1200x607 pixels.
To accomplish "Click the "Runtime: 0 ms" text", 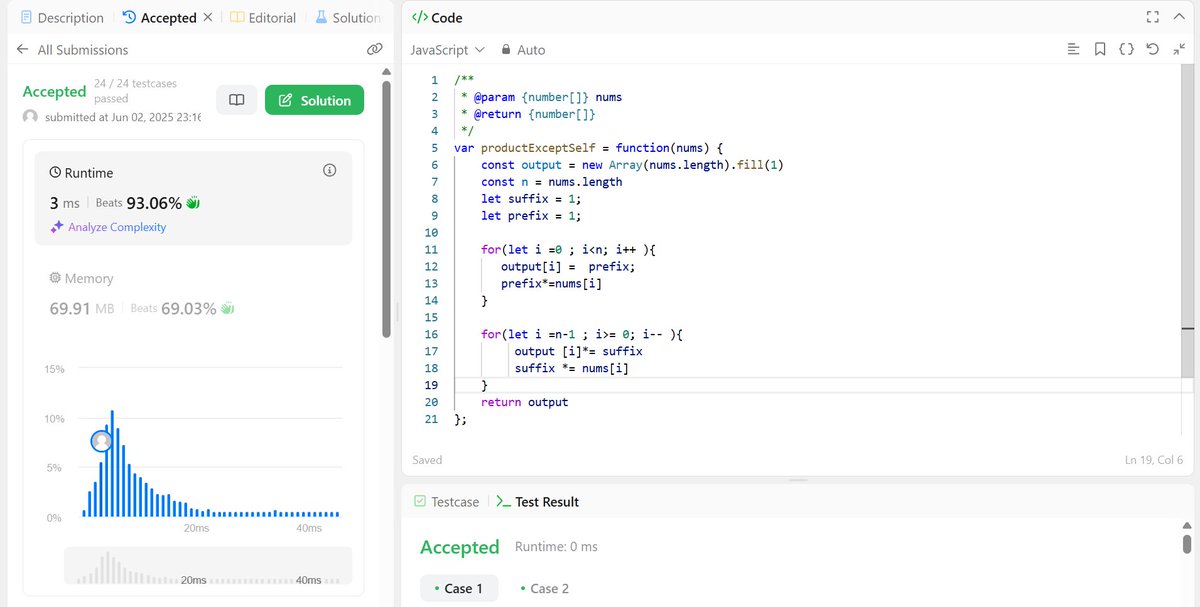I will point(556,547).
